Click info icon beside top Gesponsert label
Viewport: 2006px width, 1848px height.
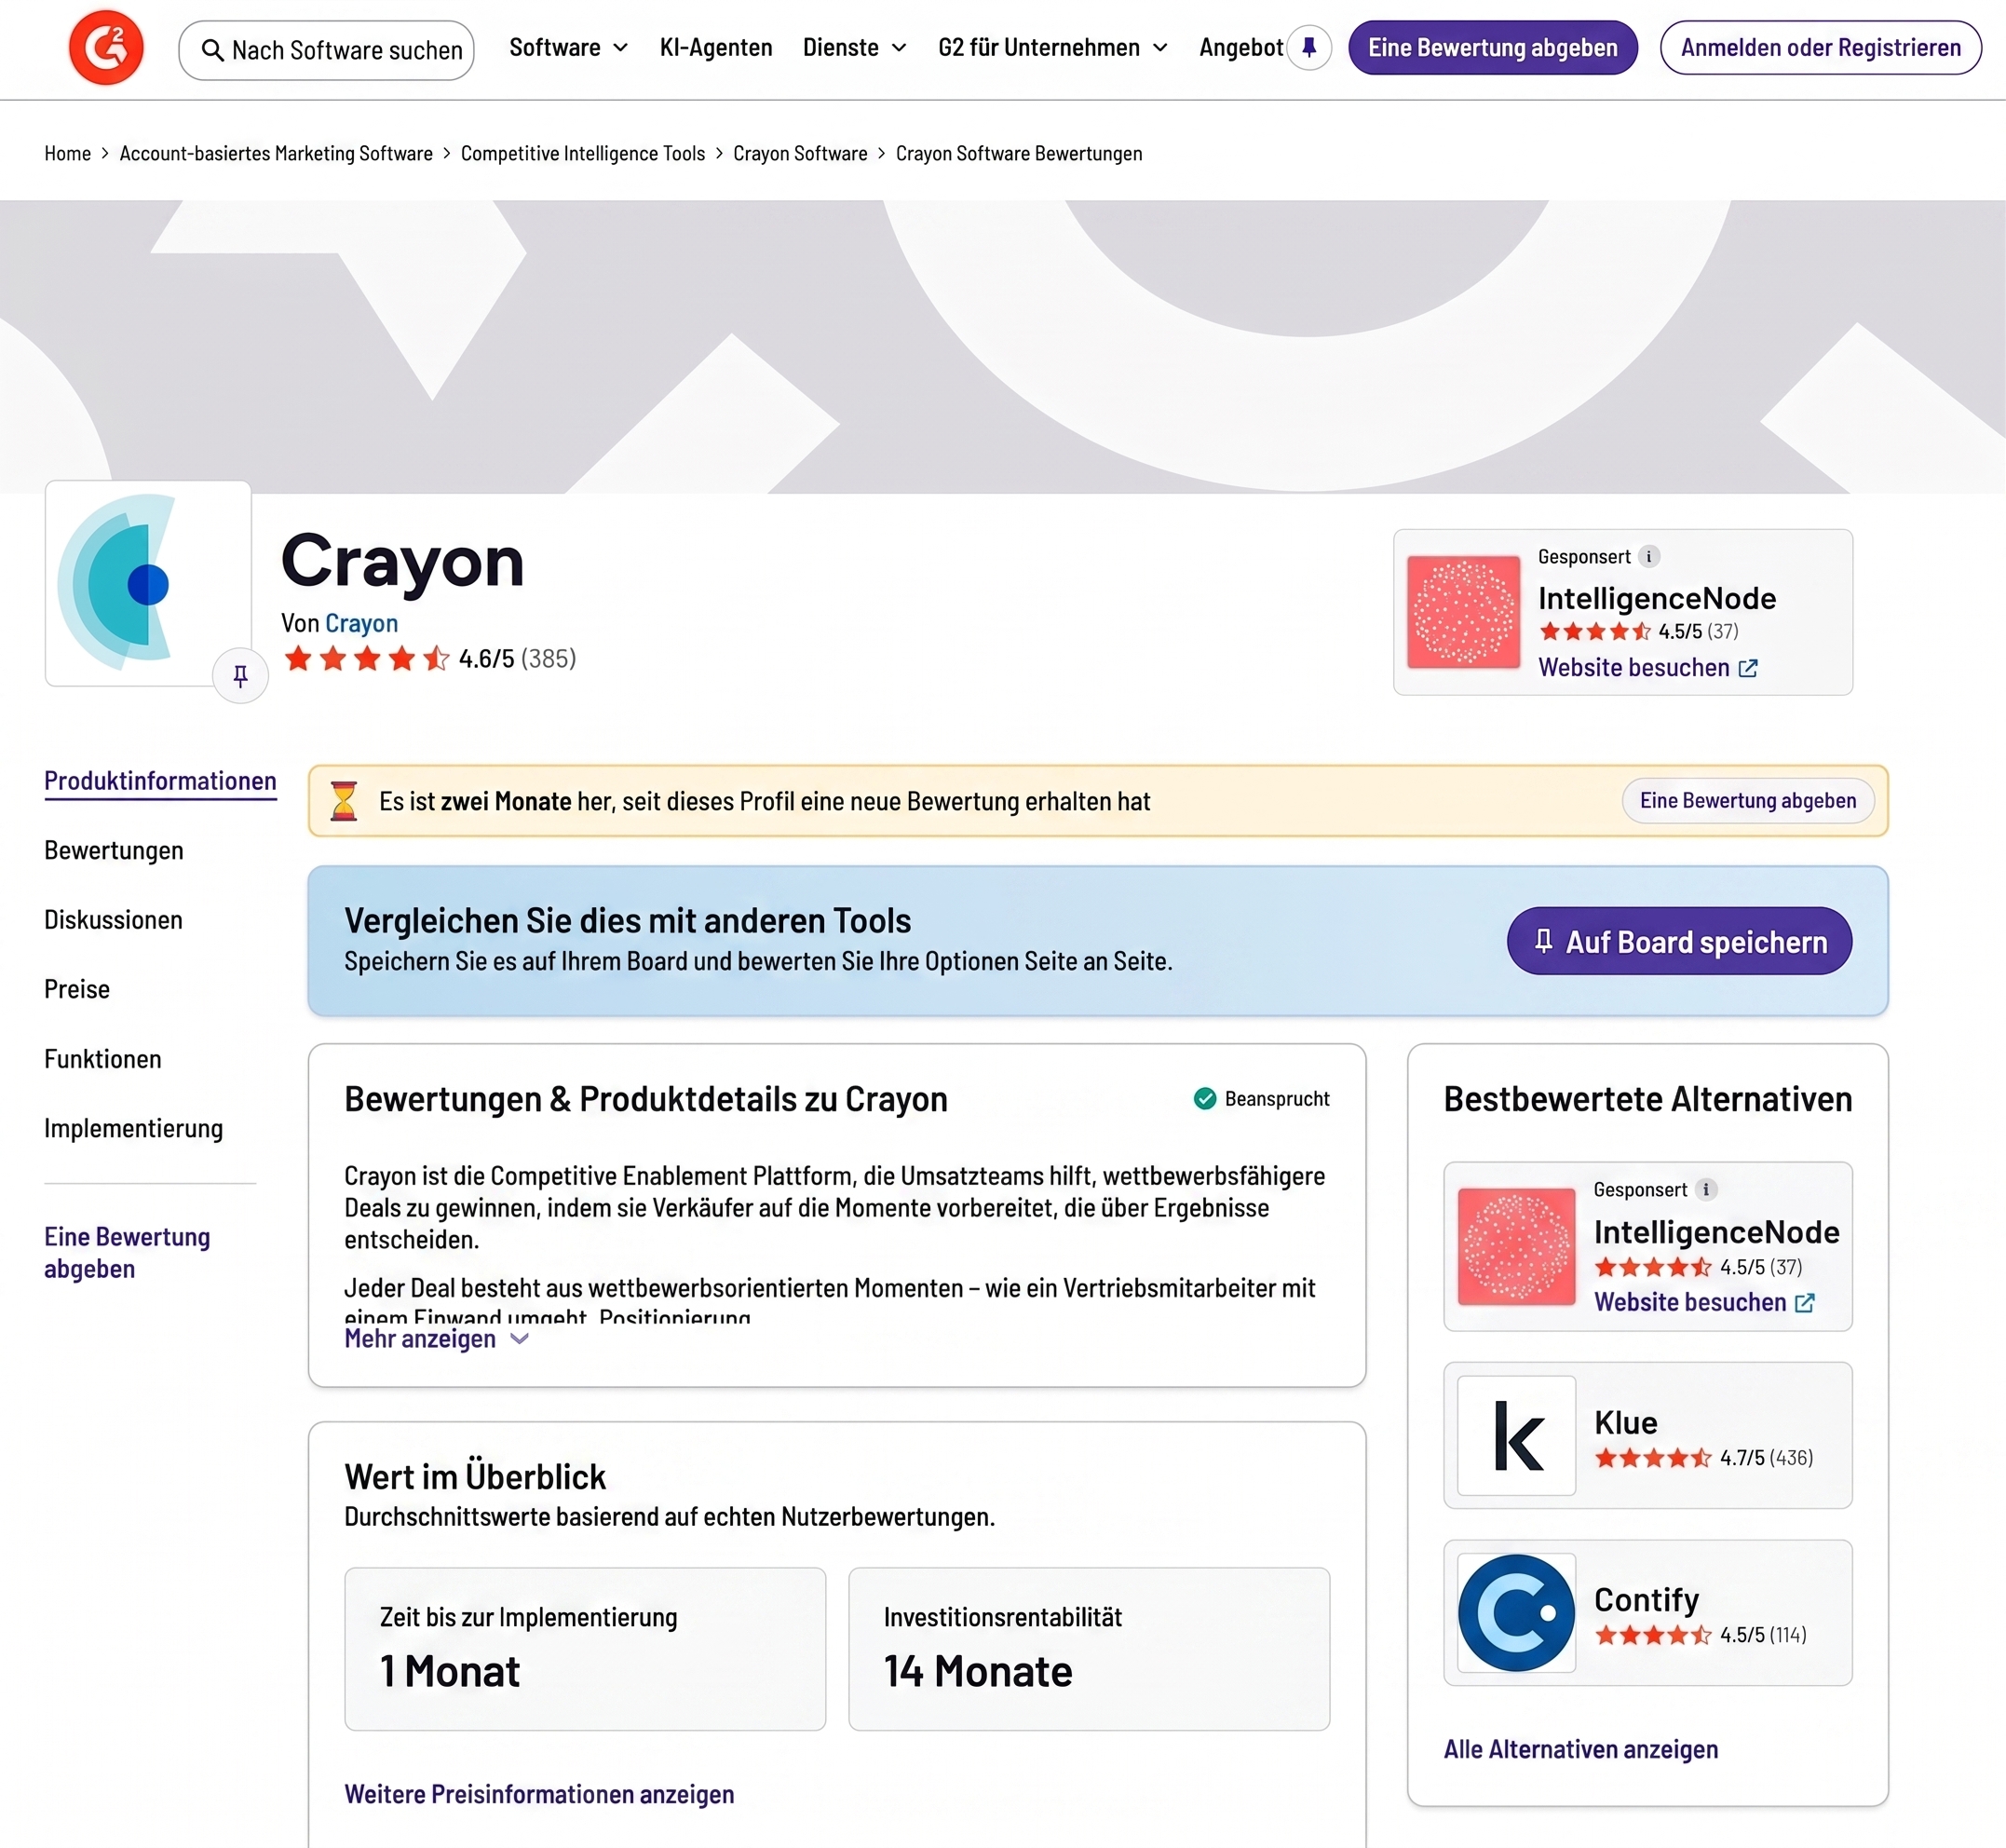tap(1649, 556)
